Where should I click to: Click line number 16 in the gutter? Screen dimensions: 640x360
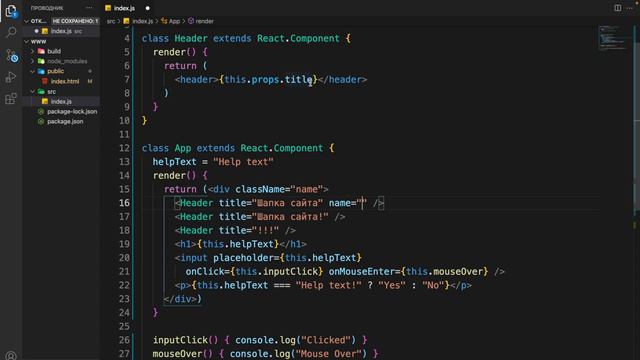click(x=124, y=203)
